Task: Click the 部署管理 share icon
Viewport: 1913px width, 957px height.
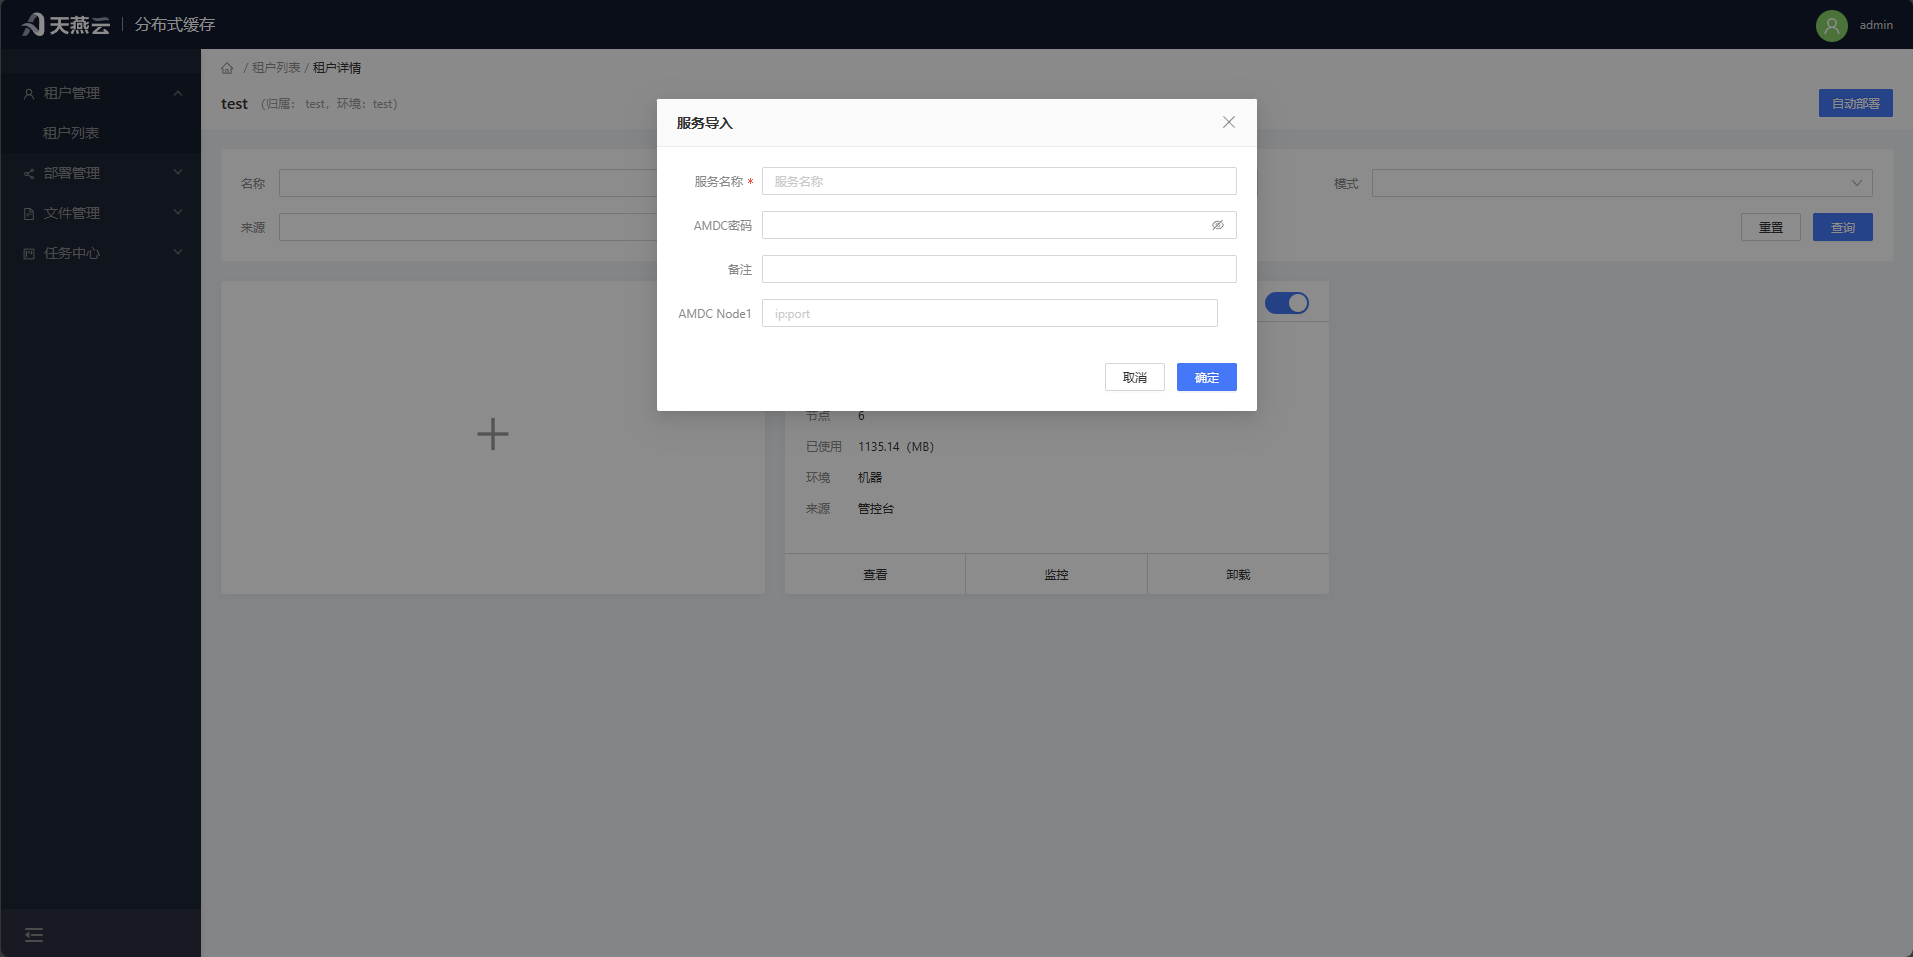Action: pyautogui.click(x=29, y=173)
